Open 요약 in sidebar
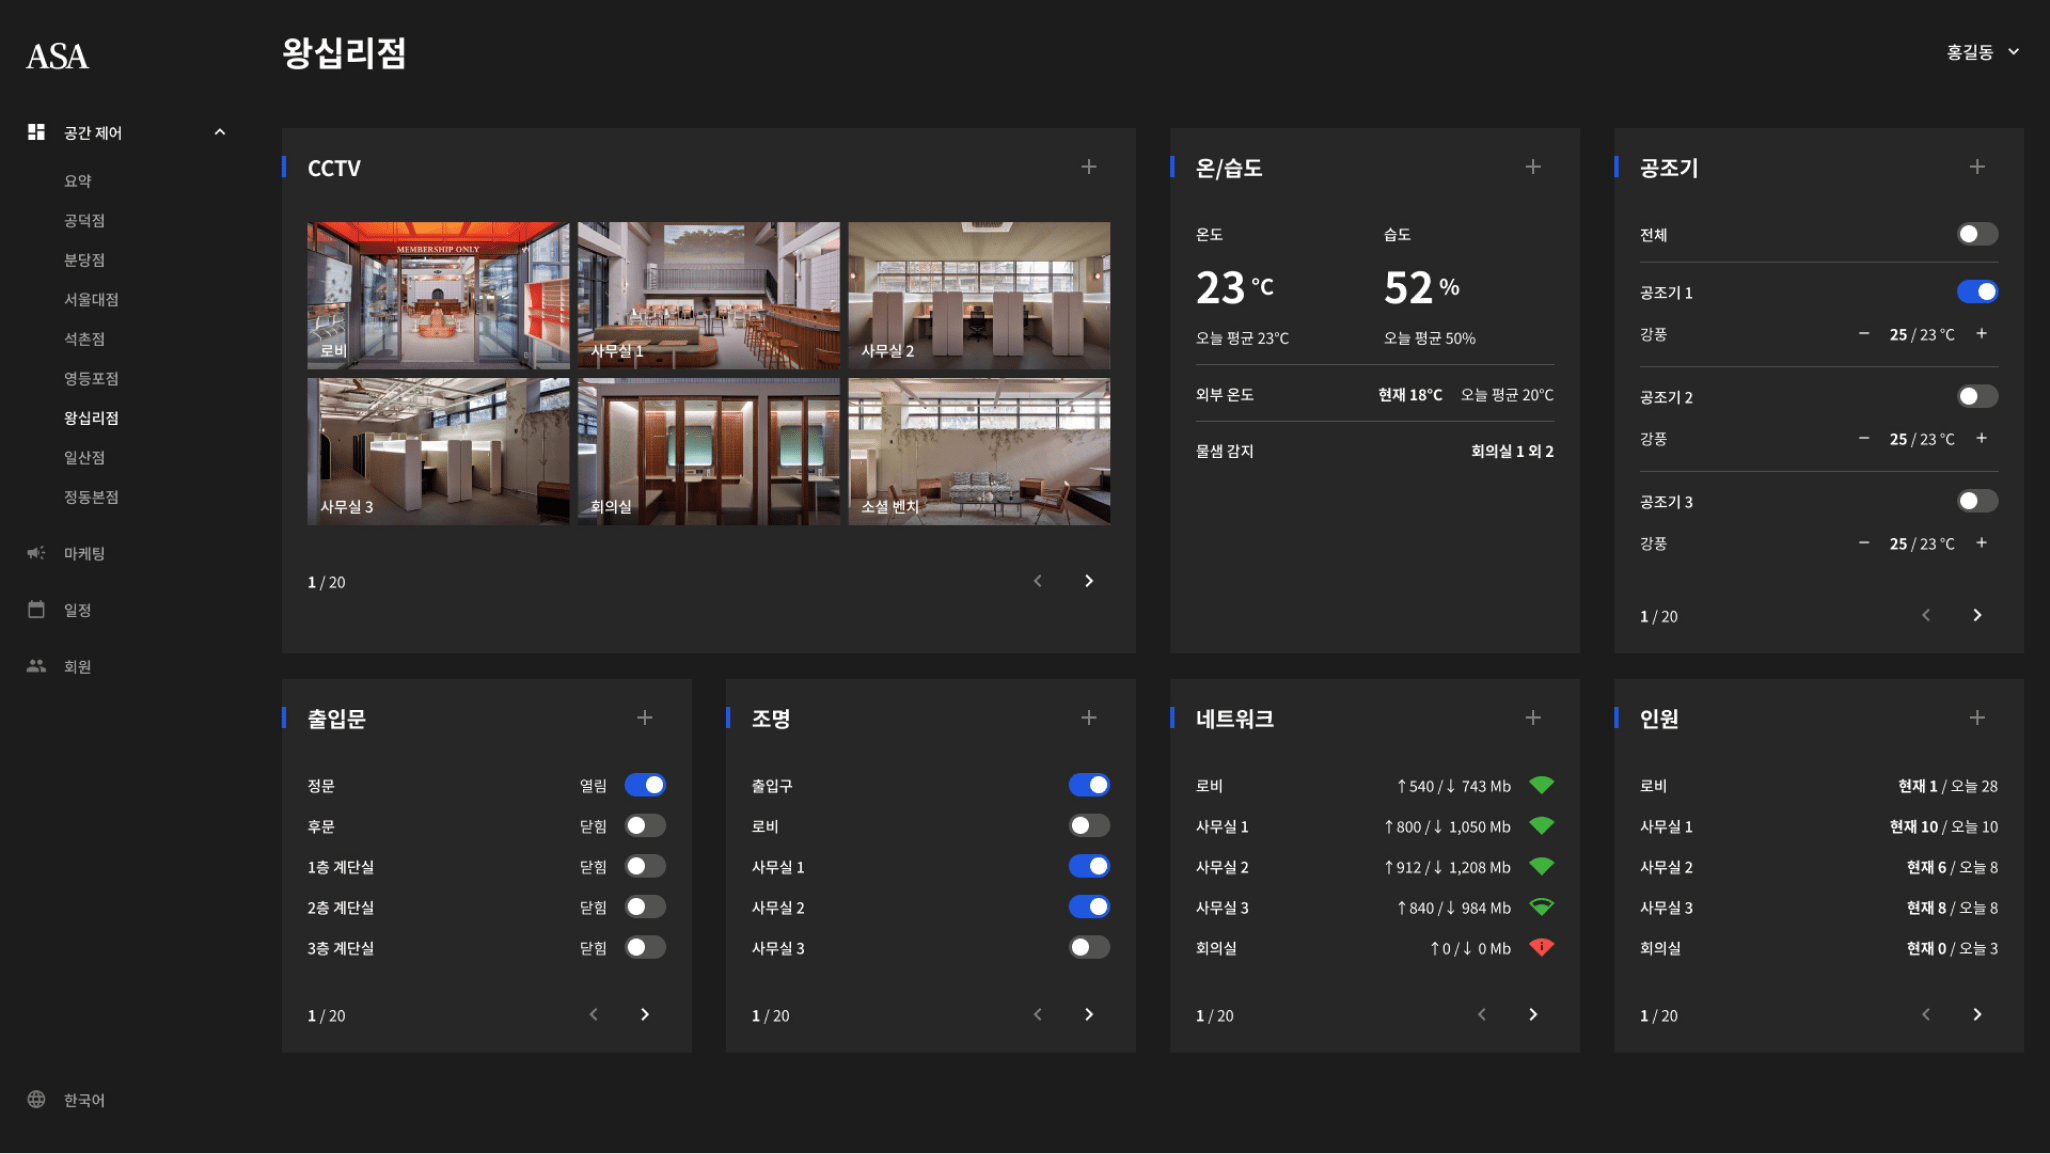Screen dimensions: 2050x1154 (x=78, y=181)
